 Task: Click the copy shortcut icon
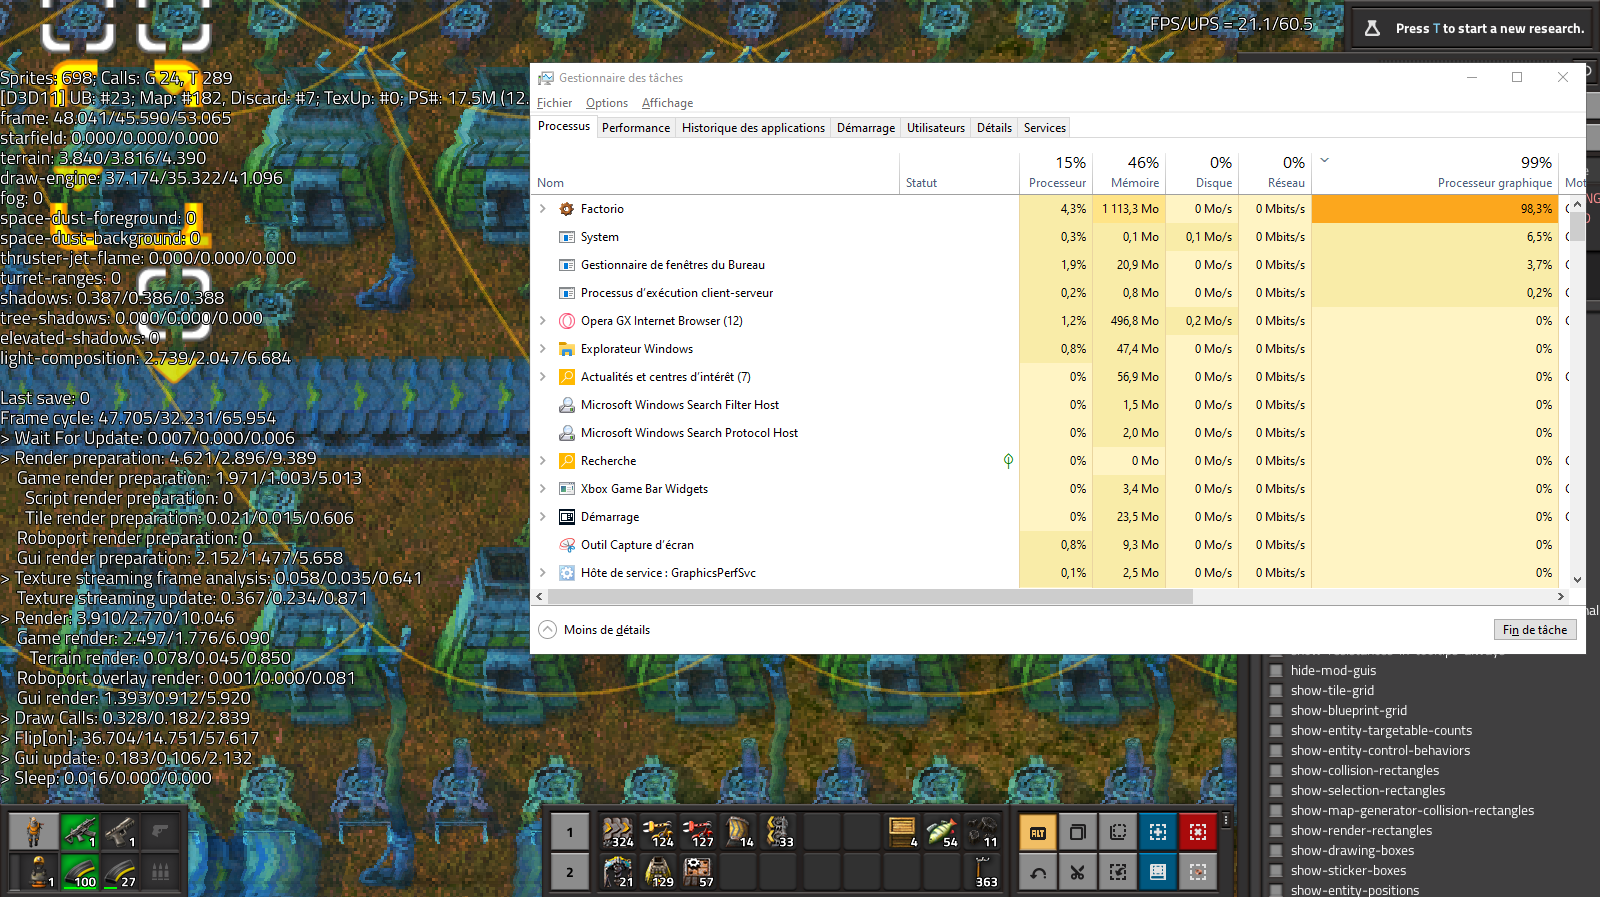[1078, 832]
